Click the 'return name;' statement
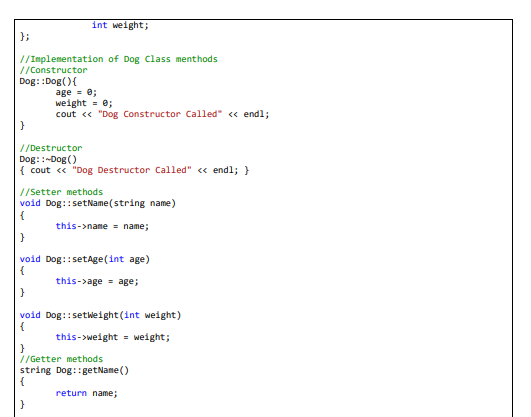 (x=87, y=393)
